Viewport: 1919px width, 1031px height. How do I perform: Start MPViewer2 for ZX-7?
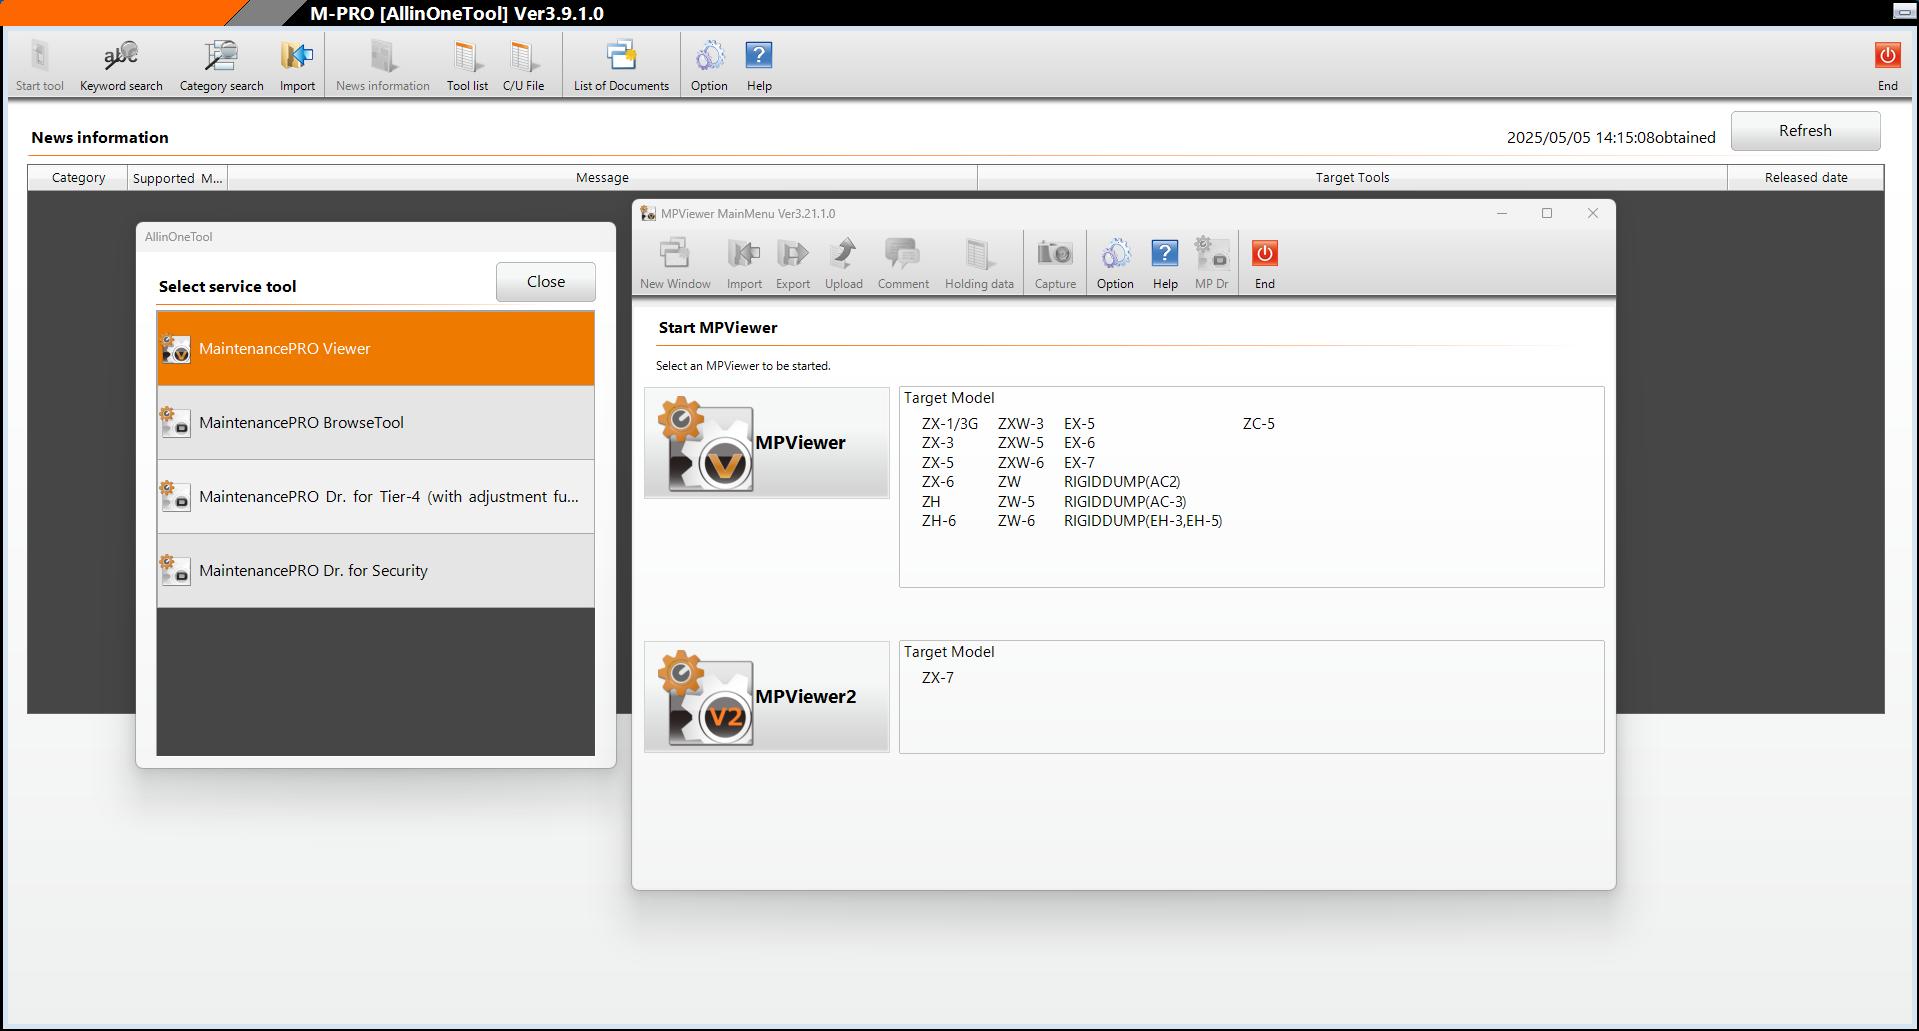(767, 697)
